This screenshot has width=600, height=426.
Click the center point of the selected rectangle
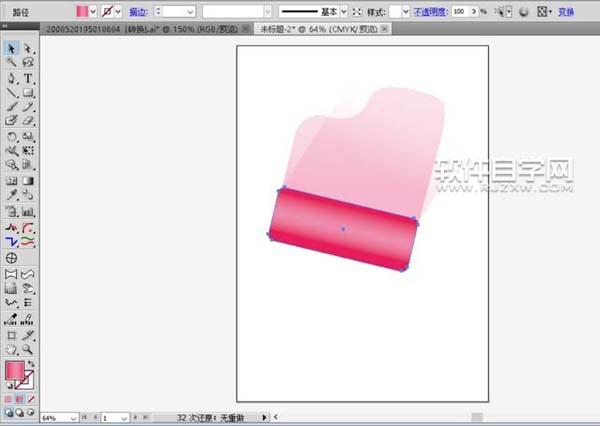click(342, 229)
